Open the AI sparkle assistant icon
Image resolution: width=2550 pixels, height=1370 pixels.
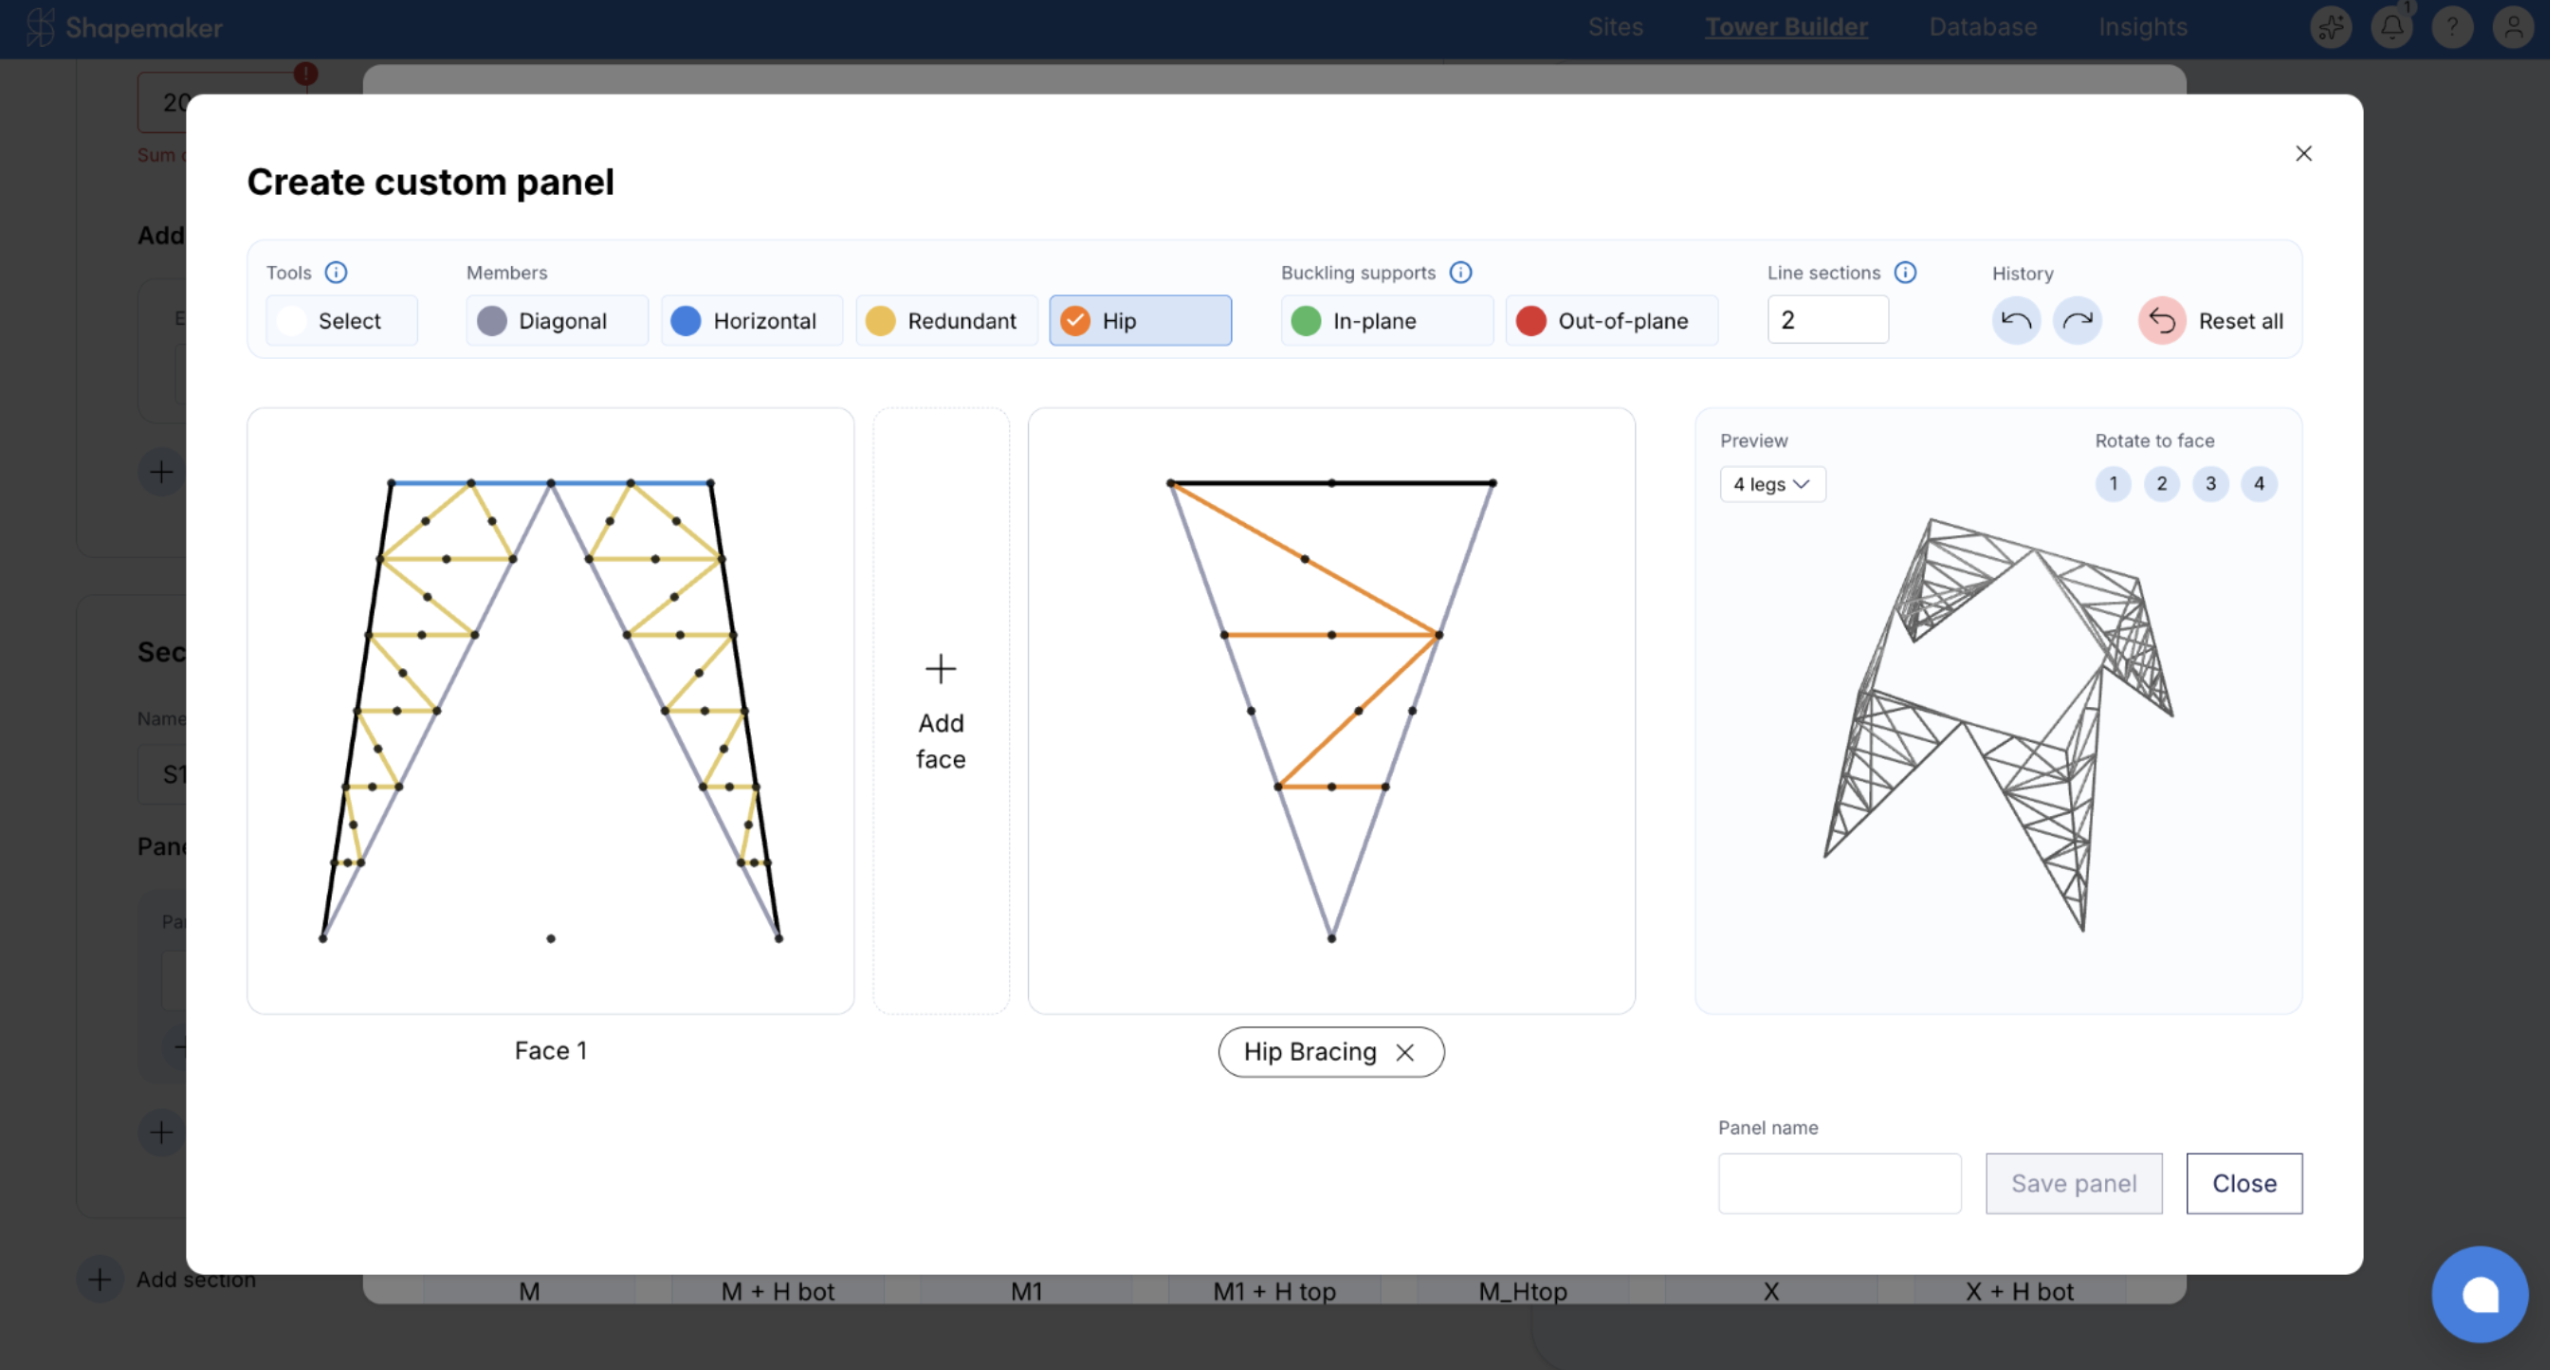tap(2331, 27)
